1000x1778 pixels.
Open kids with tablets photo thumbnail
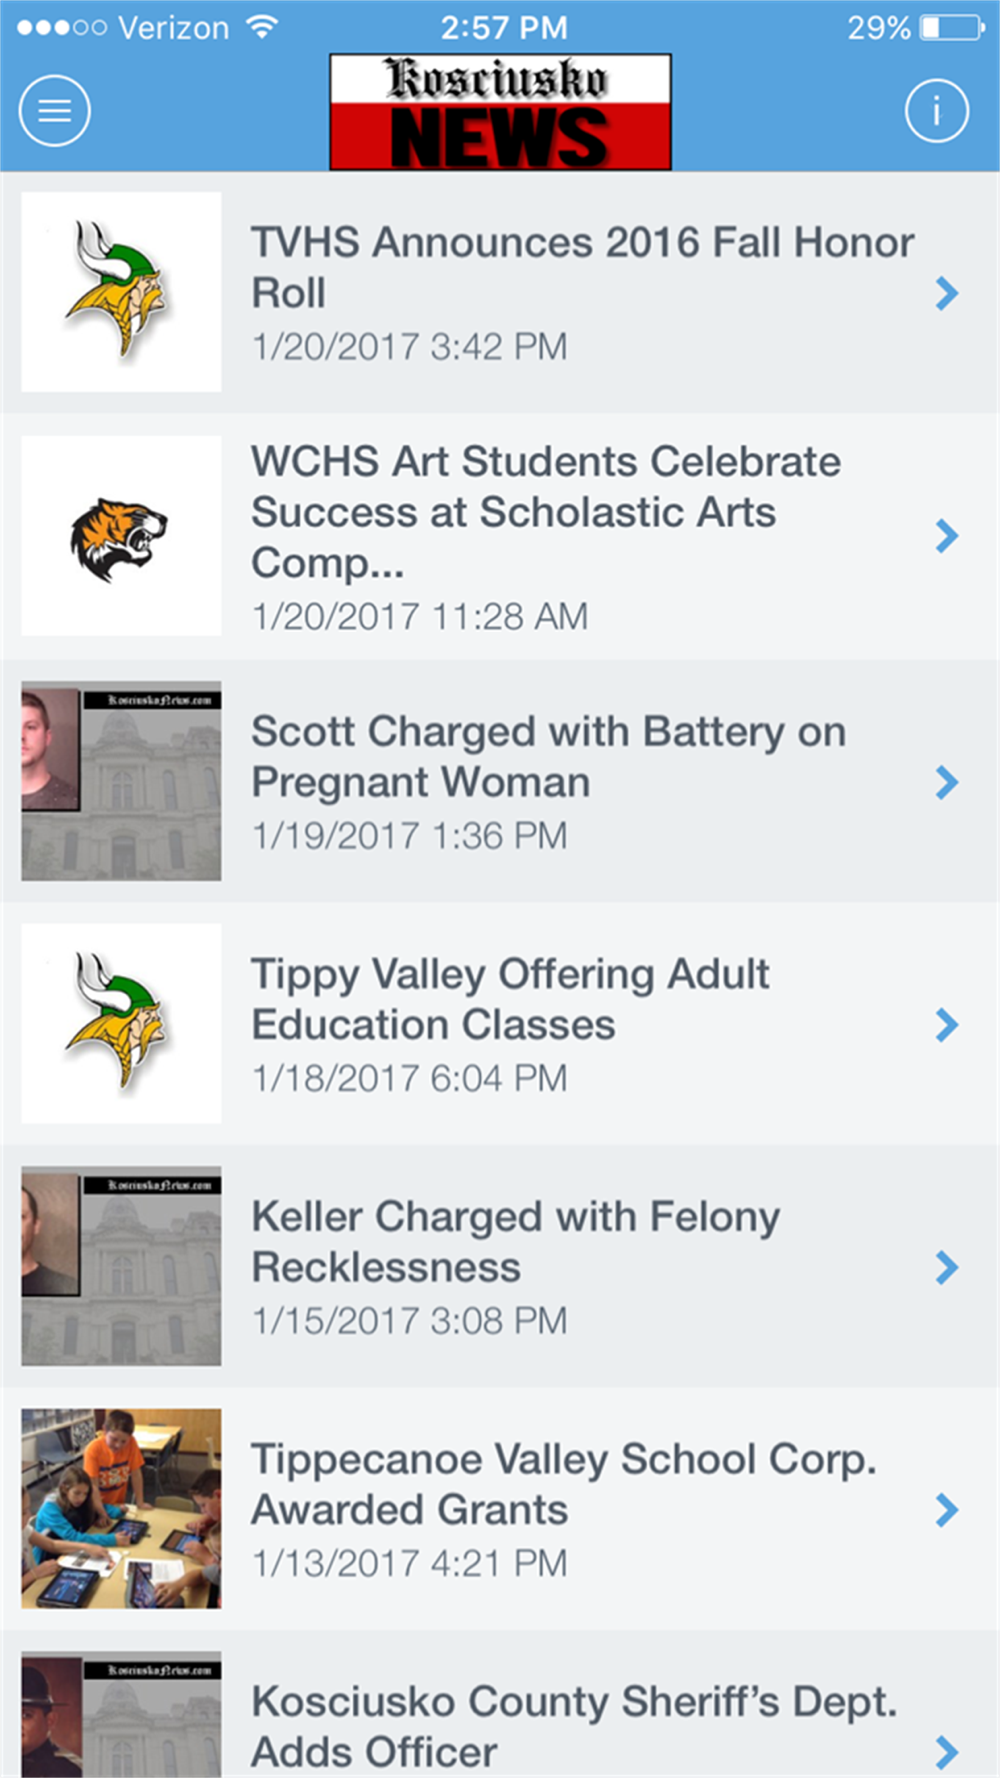tap(121, 1508)
